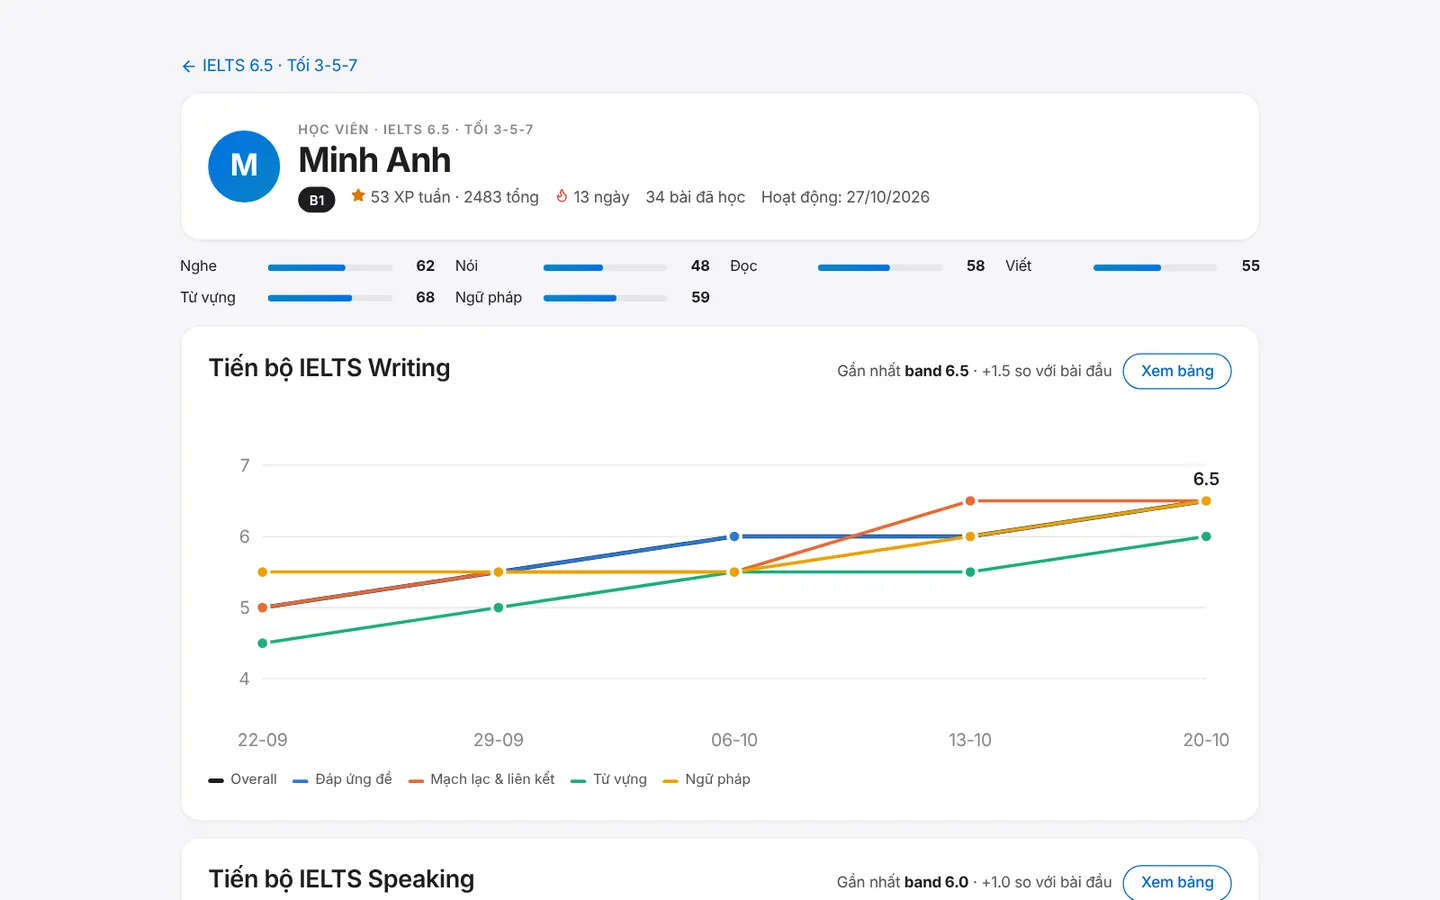Select the blue data point on 06-10
The width and height of the screenshot is (1440, 900).
point(734,537)
